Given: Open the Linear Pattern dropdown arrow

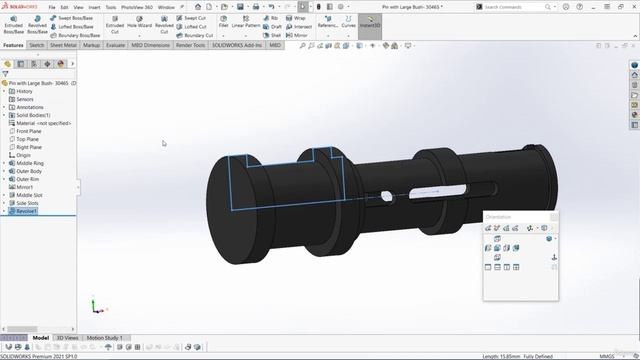Looking at the screenshot, I should pos(246,36).
